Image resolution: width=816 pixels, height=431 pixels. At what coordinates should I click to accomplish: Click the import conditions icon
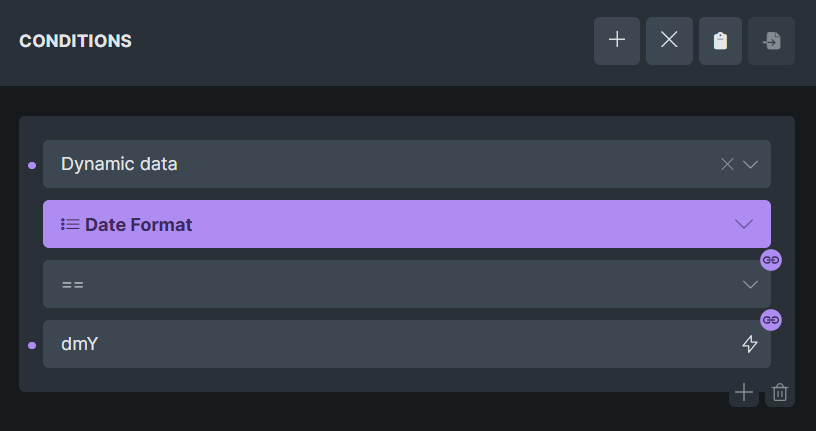click(x=772, y=41)
